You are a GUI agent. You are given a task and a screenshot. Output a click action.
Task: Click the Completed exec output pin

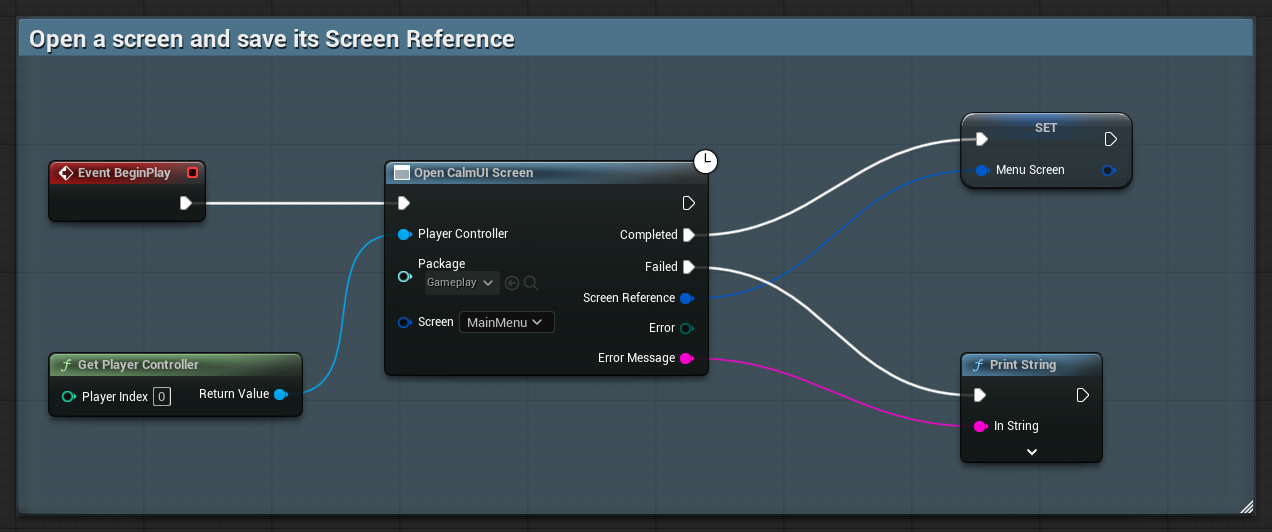click(x=688, y=235)
